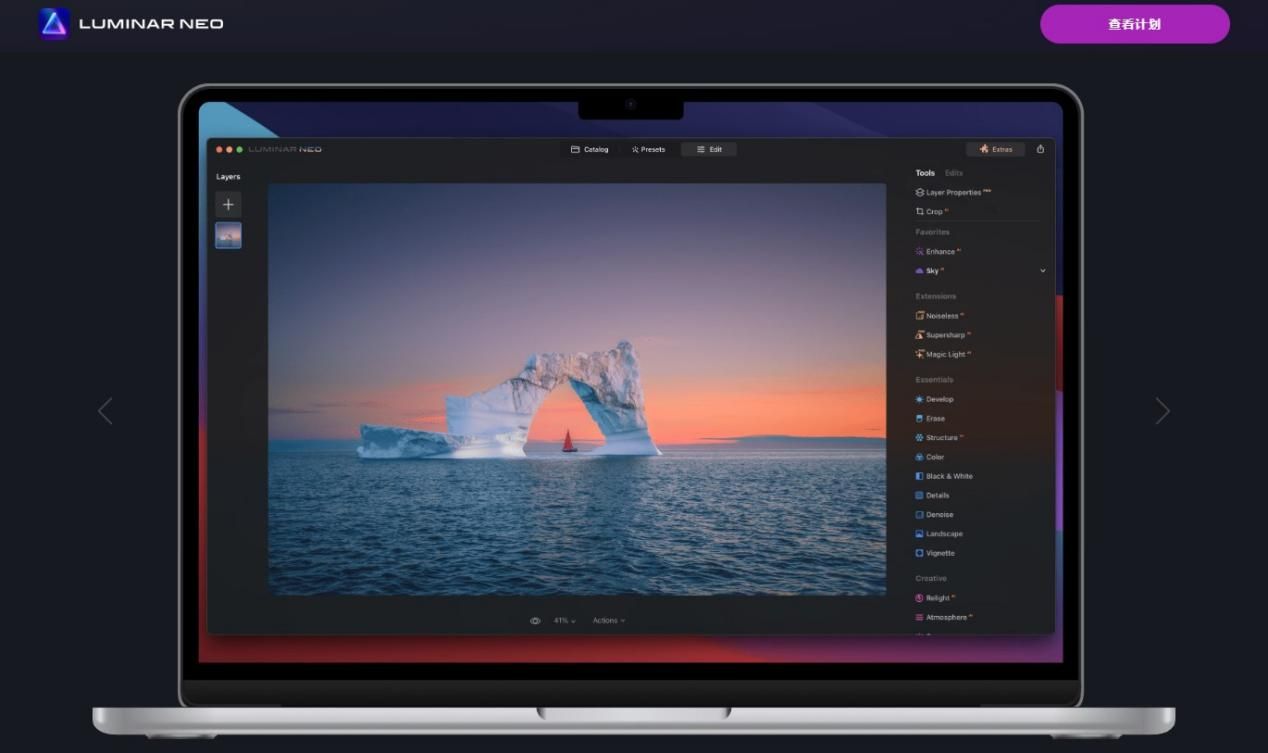Screen dimensions: 1268x753
Task: Open the Supersharp extension
Action: 943,335
